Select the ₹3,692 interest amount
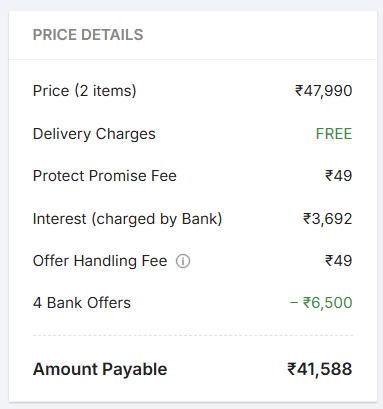 [x=327, y=219]
